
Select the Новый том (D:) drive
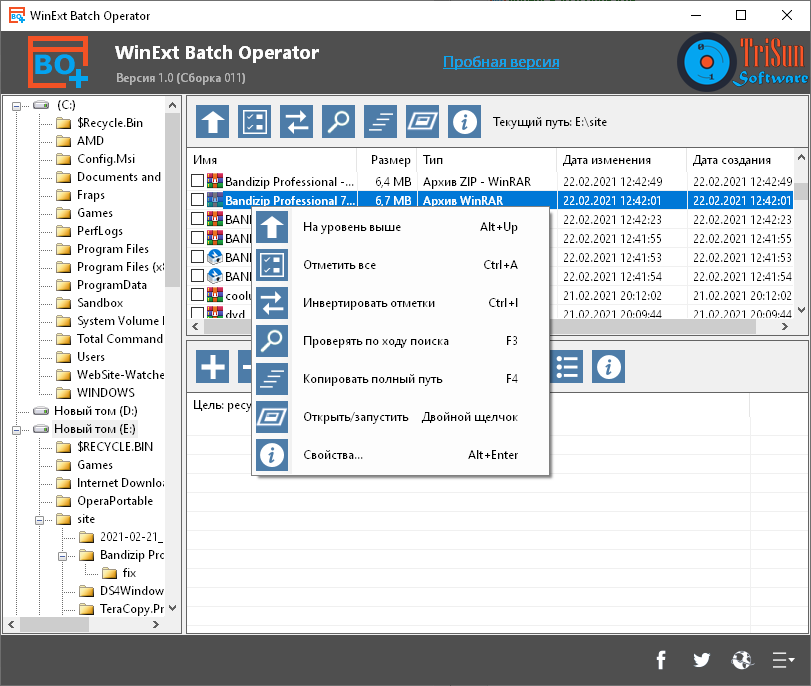tap(96, 411)
